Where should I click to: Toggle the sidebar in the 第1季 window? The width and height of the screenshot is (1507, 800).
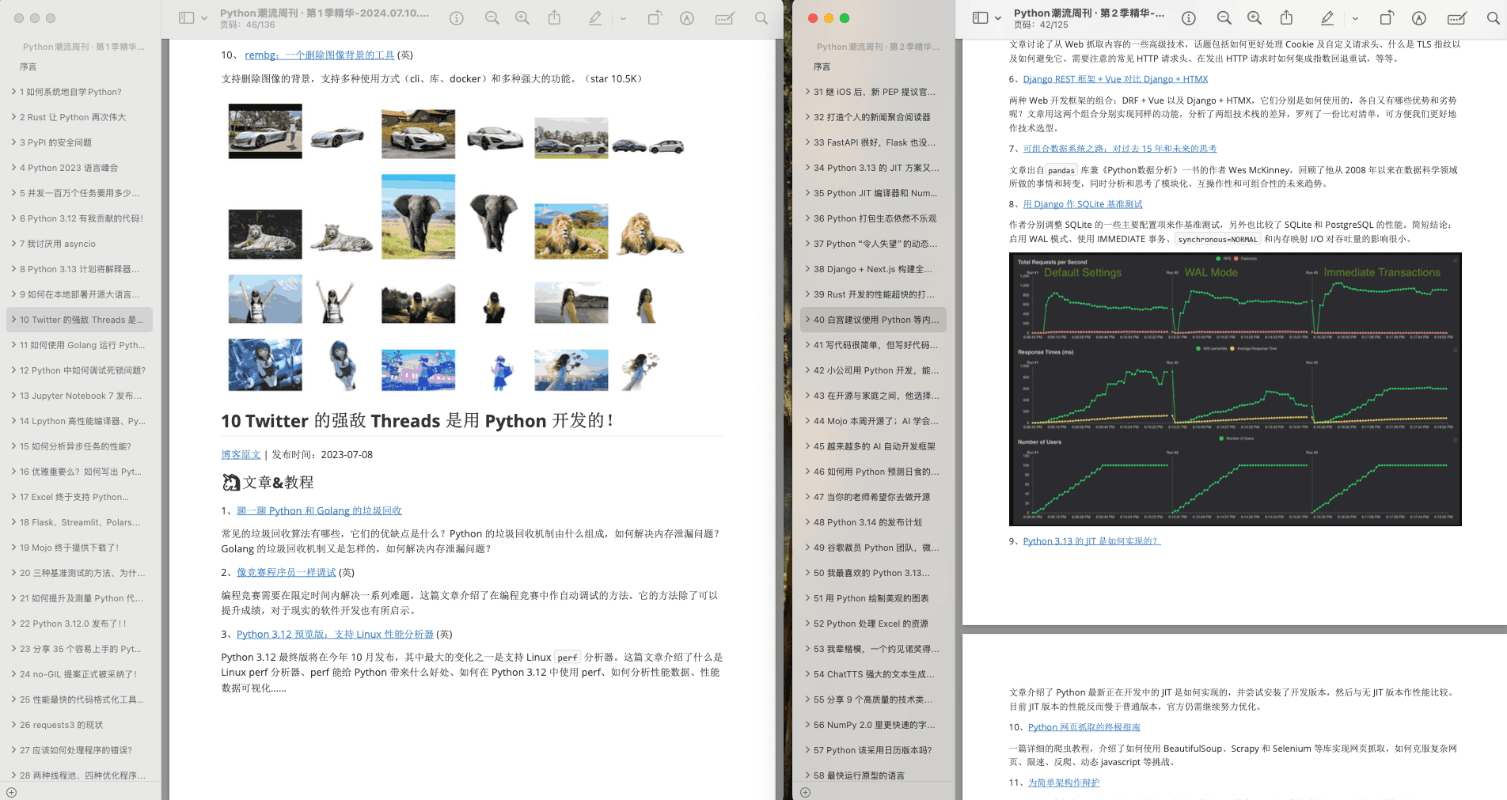pyautogui.click(x=186, y=18)
